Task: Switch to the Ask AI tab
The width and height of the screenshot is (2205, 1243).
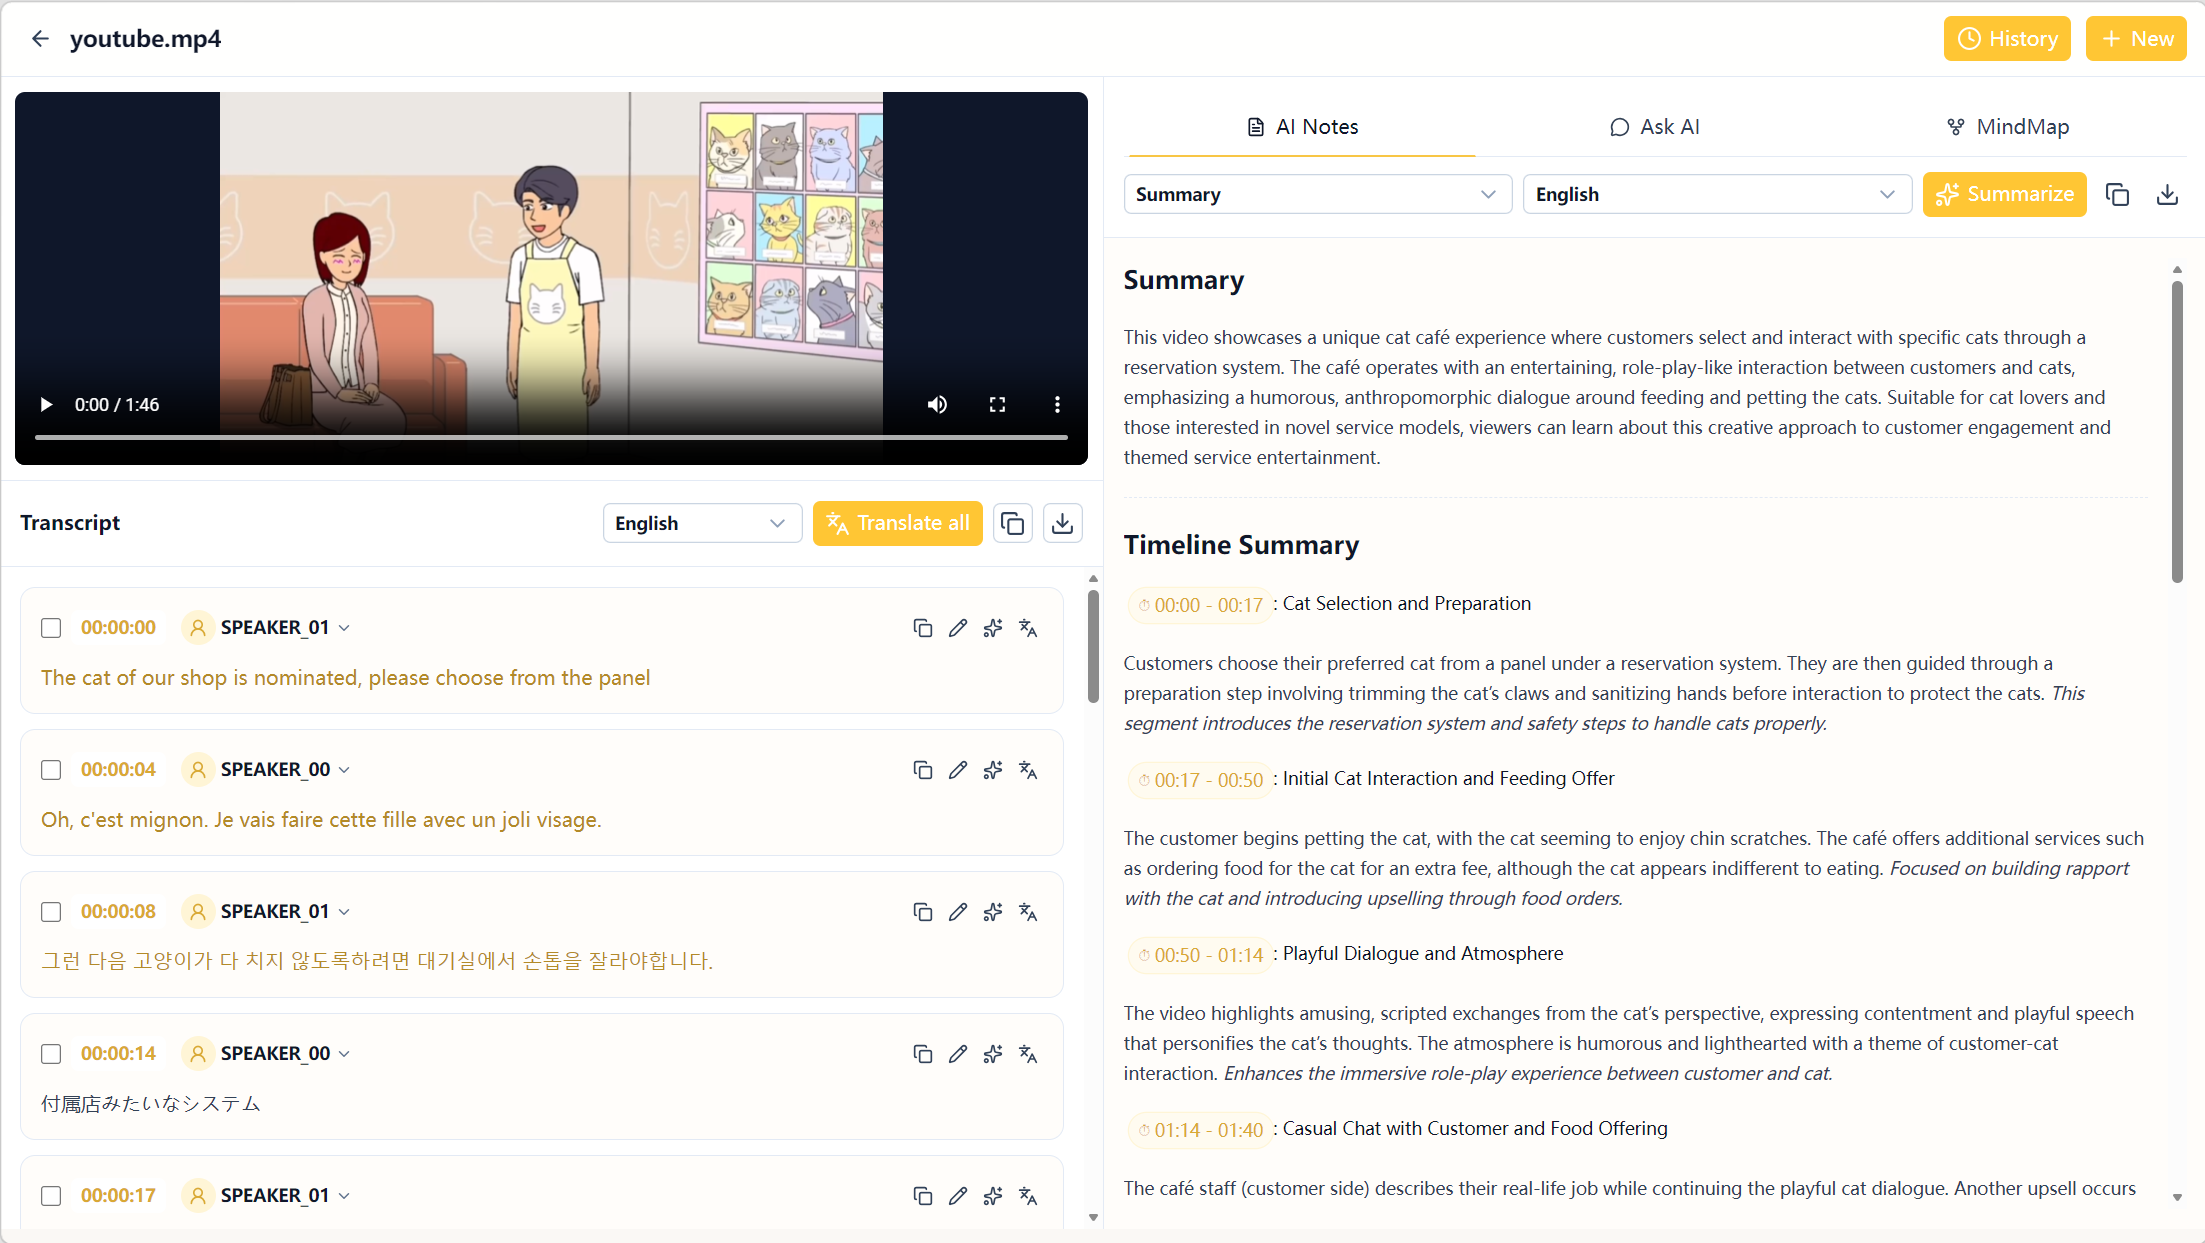Action: (x=1655, y=127)
